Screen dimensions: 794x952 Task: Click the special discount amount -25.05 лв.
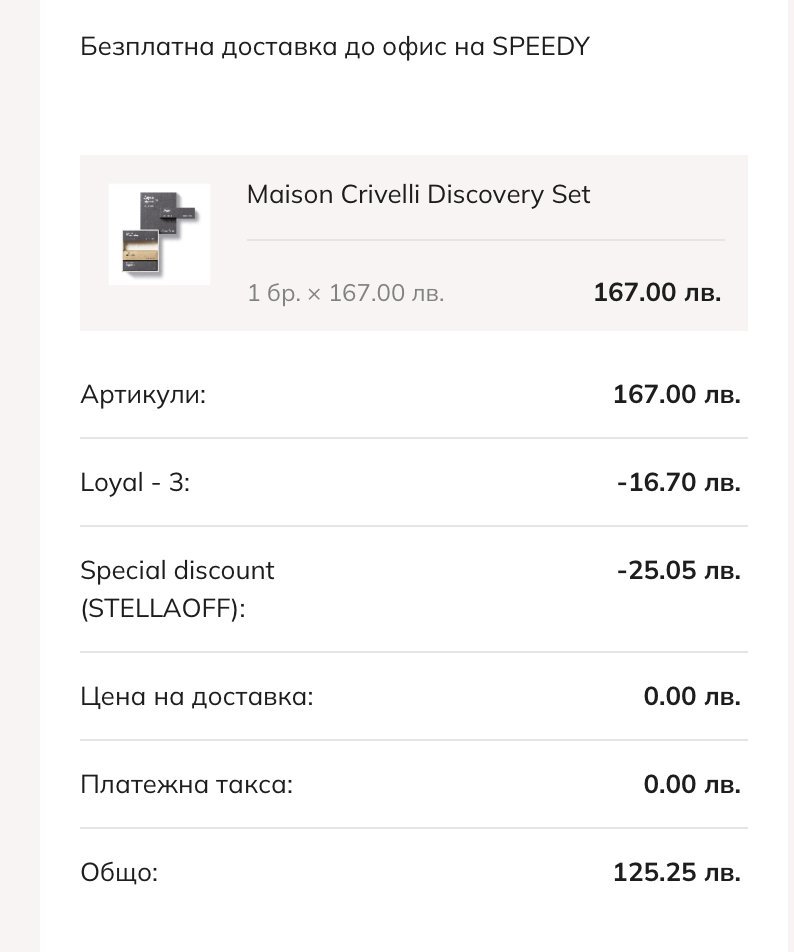[678, 571]
